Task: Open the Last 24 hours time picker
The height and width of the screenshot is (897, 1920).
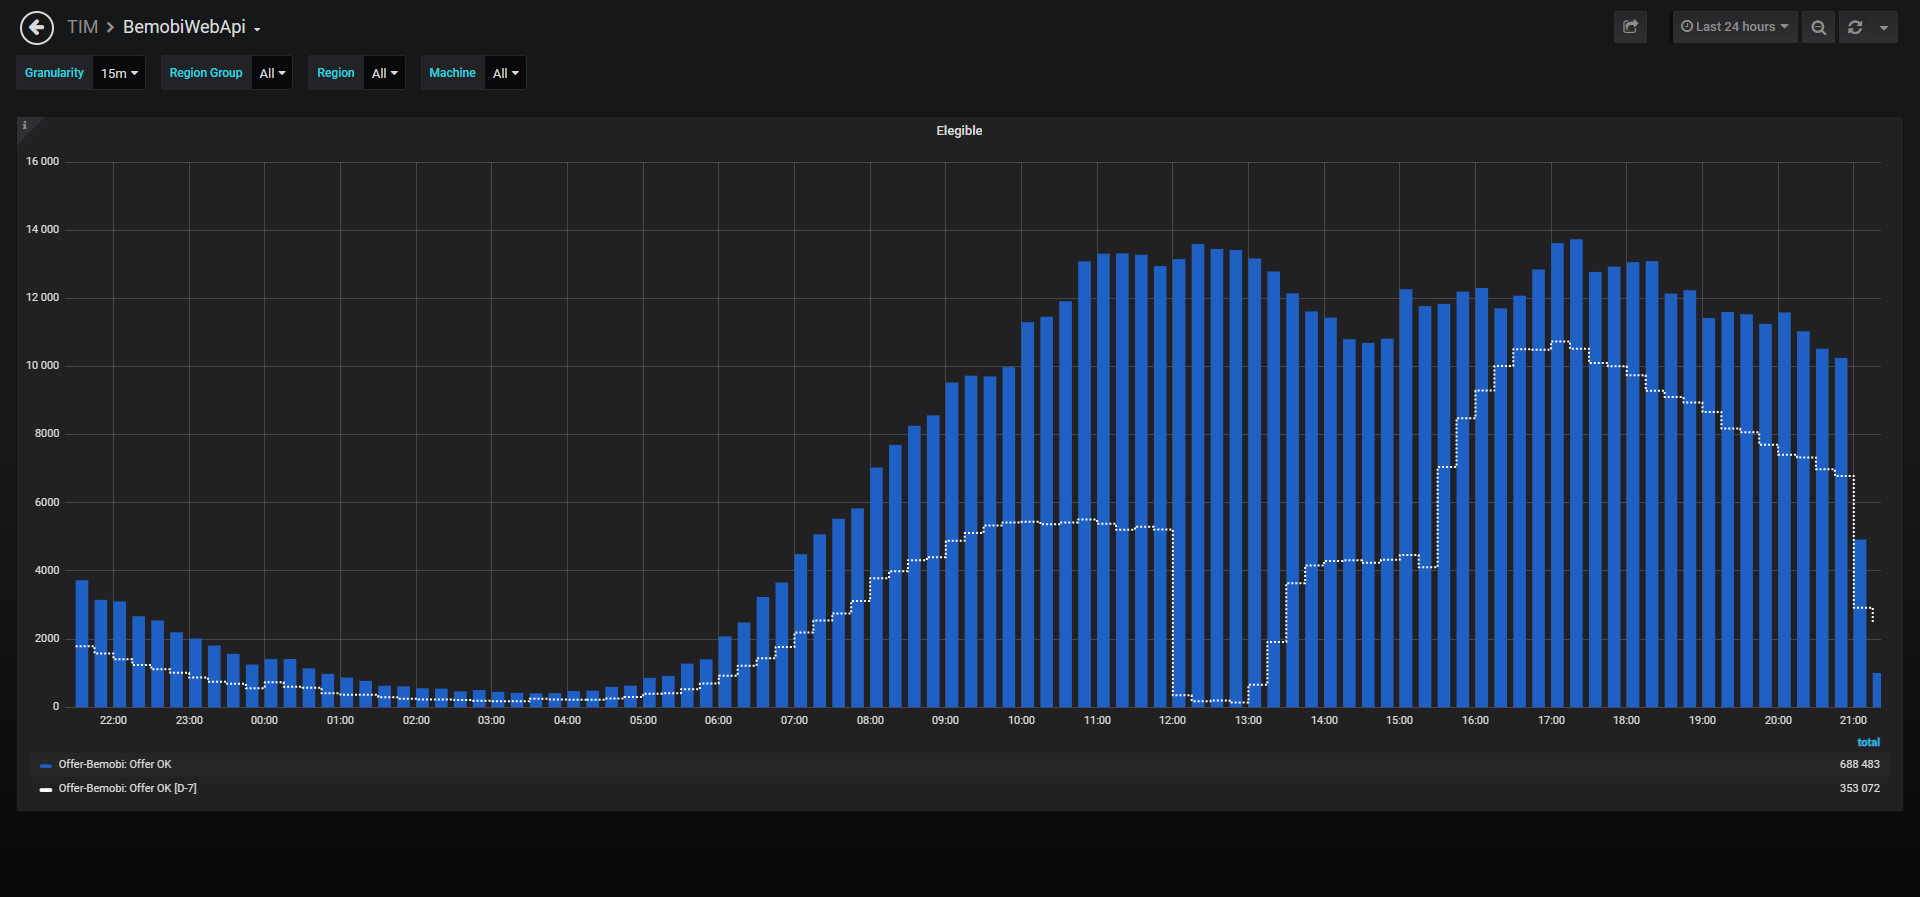Action: 1735,27
